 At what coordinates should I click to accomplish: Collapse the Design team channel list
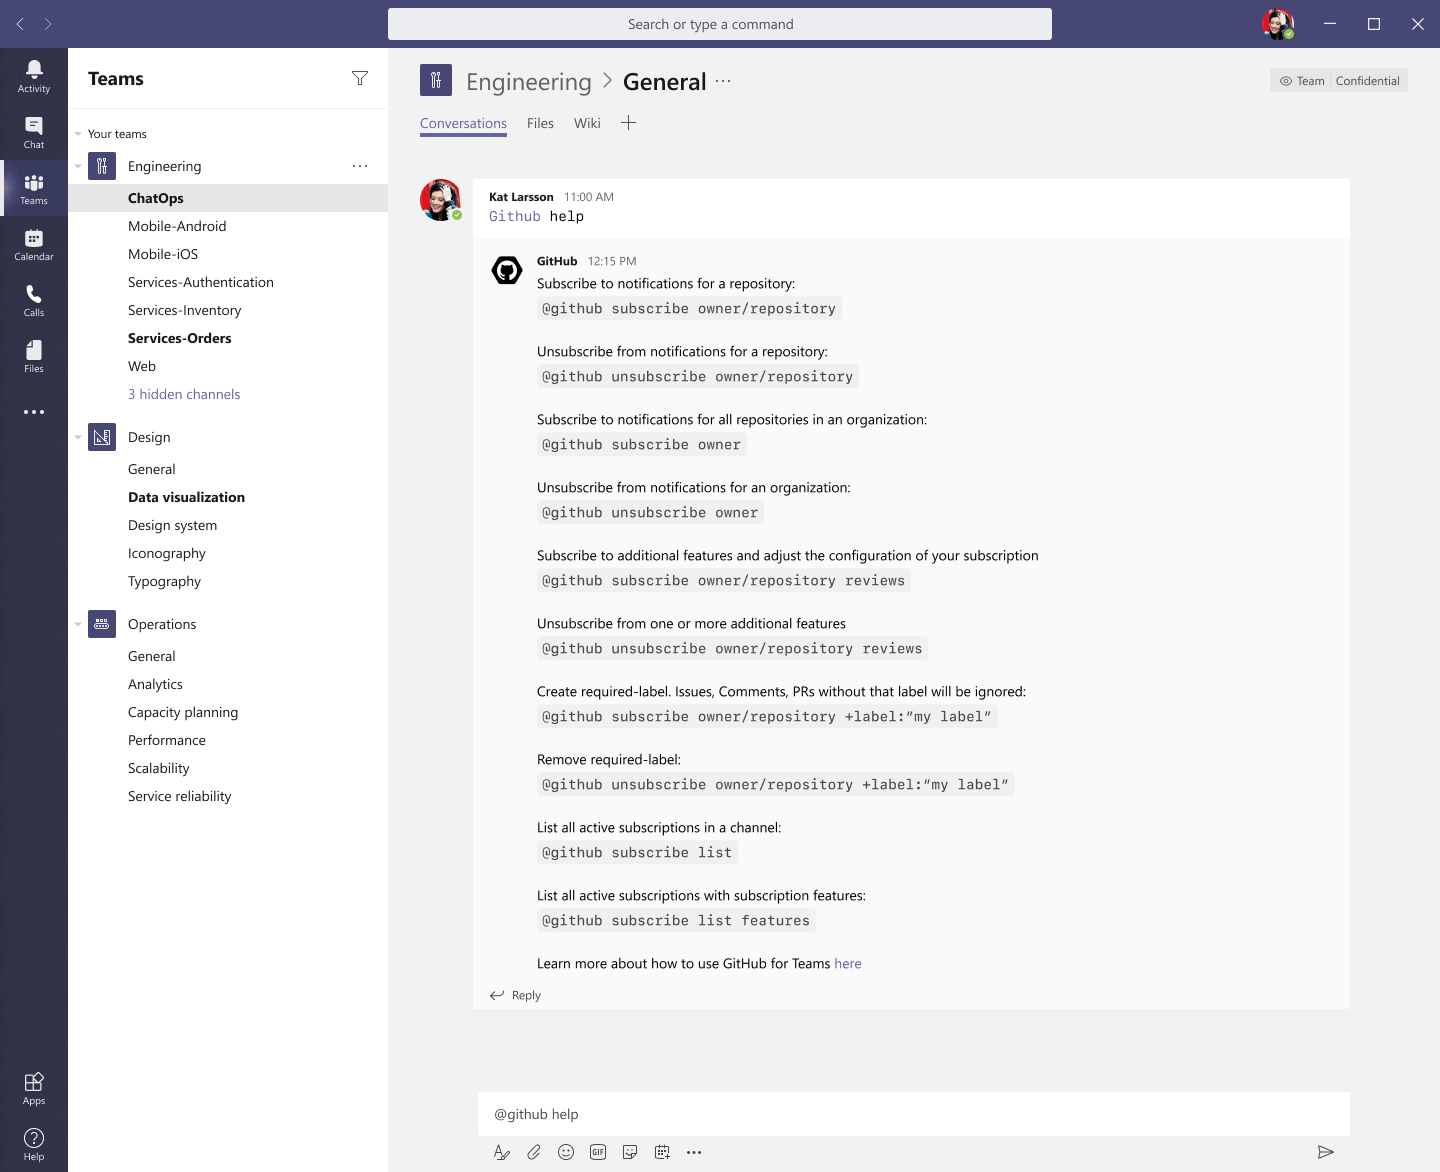78,437
